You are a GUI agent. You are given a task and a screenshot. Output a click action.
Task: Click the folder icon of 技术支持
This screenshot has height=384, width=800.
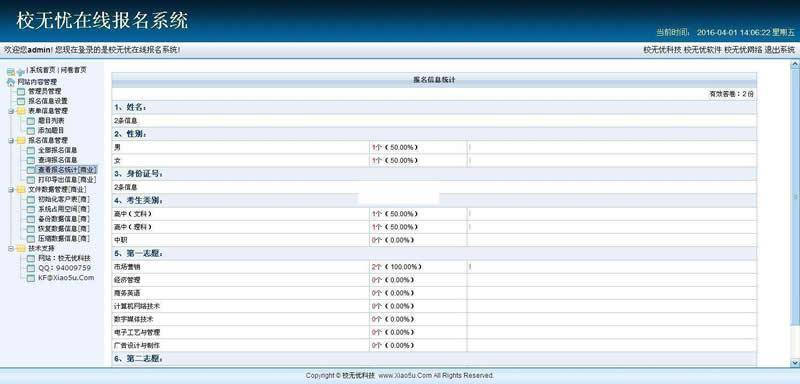coord(21,249)
